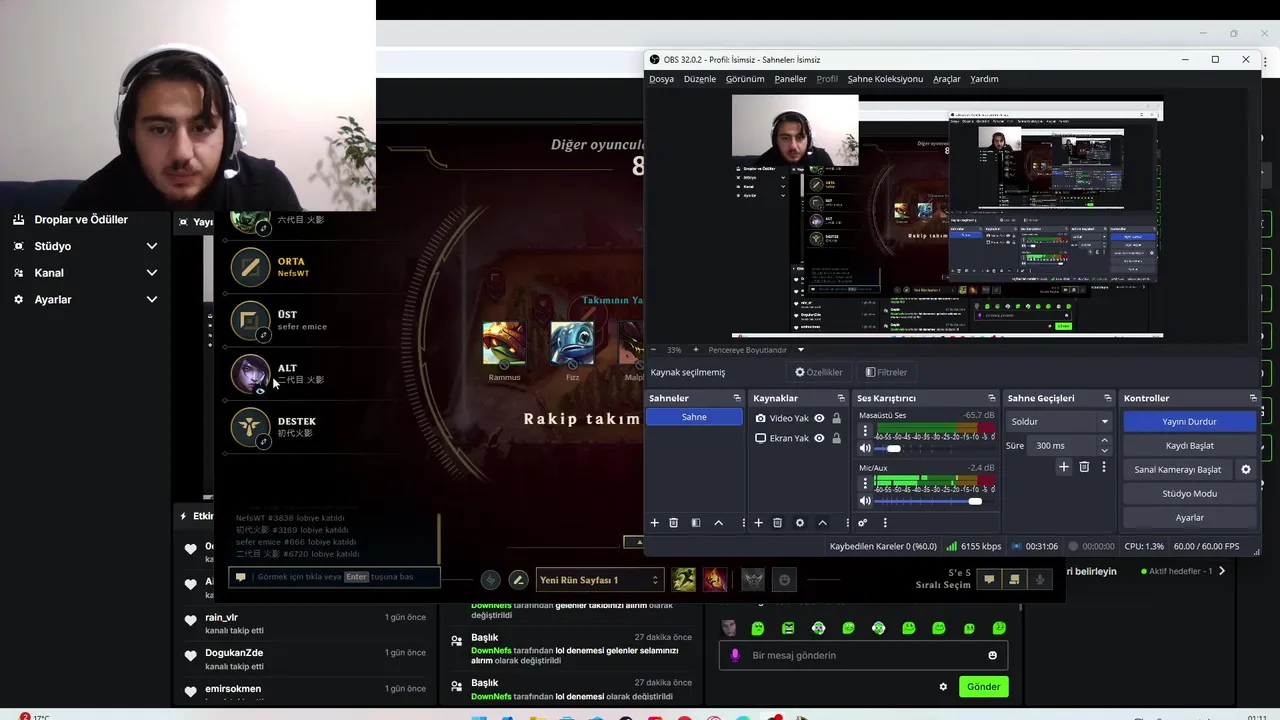1280x720 pixels.
Task: Undock the Ses Karıştırıcı panel icon
Action: [x=992, y=398]
